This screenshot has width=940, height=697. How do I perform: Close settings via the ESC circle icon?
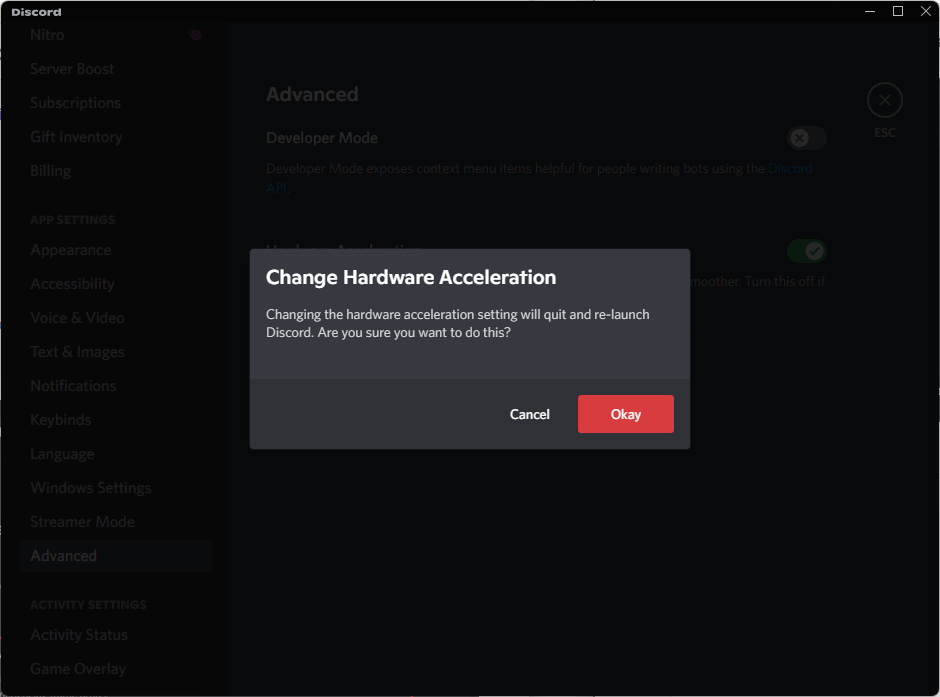pos(884,100)
